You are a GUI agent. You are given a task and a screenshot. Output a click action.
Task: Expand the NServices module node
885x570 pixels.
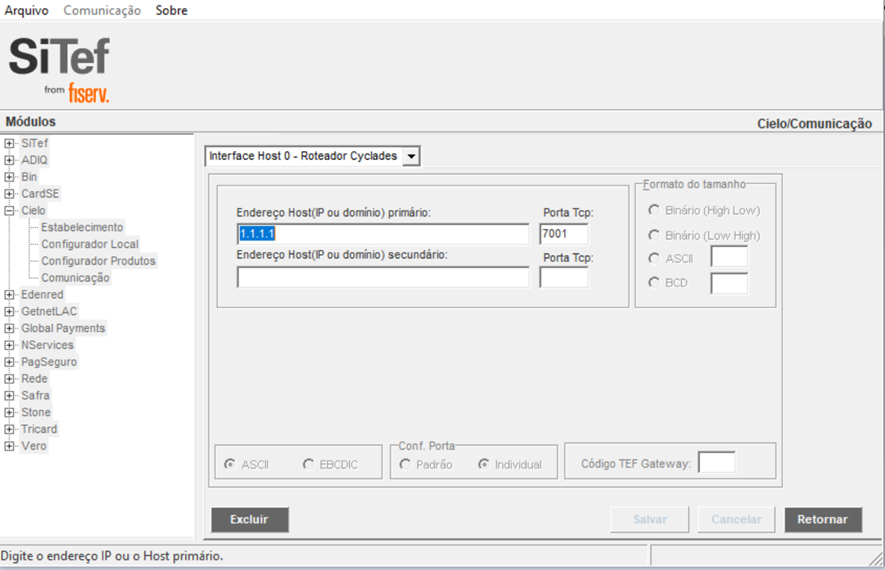[x=9, y=345]
